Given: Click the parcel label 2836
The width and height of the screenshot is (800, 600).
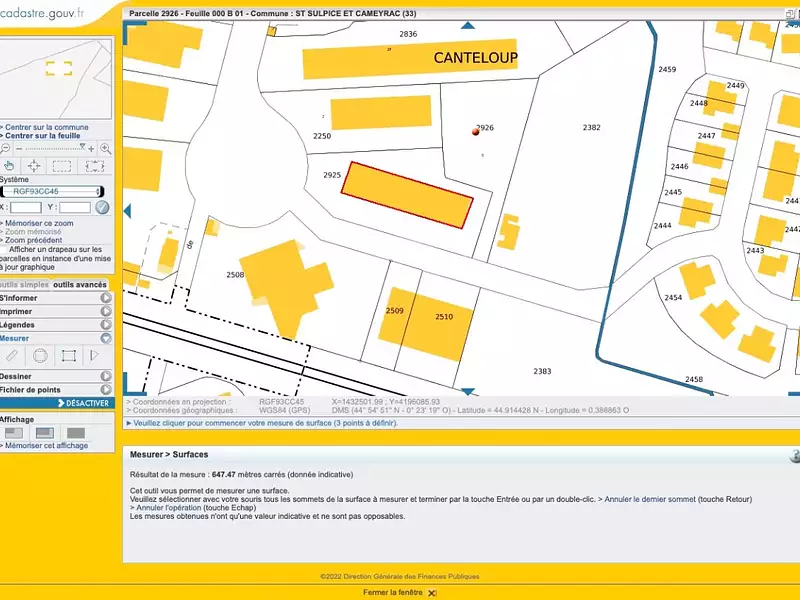Looking at the screenshot, I should coord(408,34).
